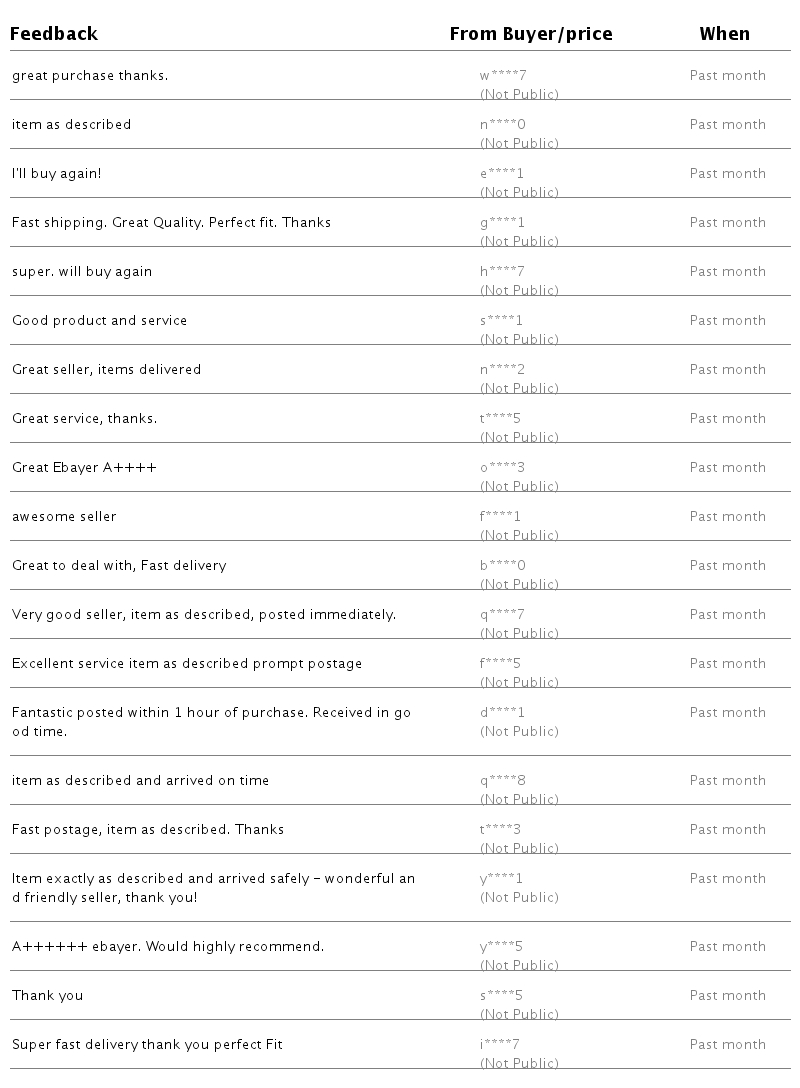Image resolution: width=800 pixels, height=1088 pixels.
Task: Click buyer b****0 username
Action: [503, 565]
